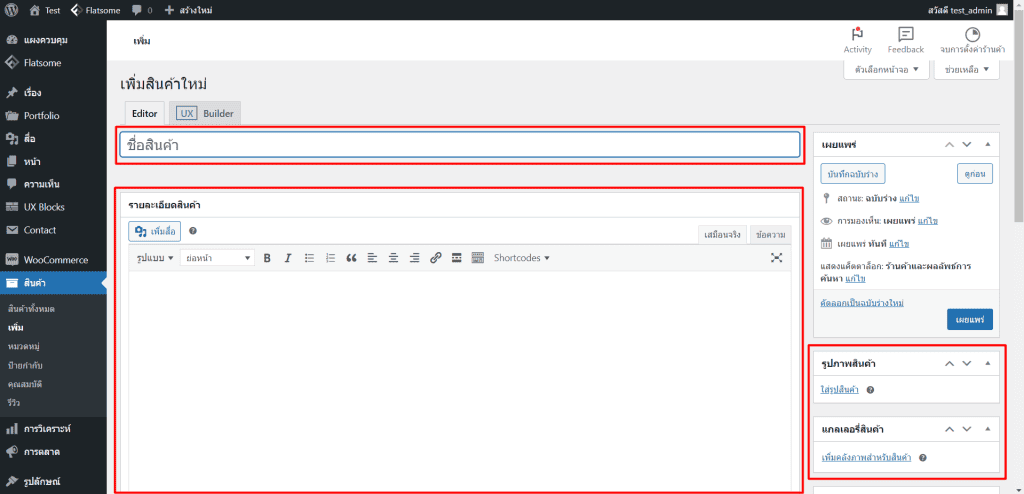
Task: Click คัดลอกเป็นฉบับร่างใหม่ link
Action: 862,303
